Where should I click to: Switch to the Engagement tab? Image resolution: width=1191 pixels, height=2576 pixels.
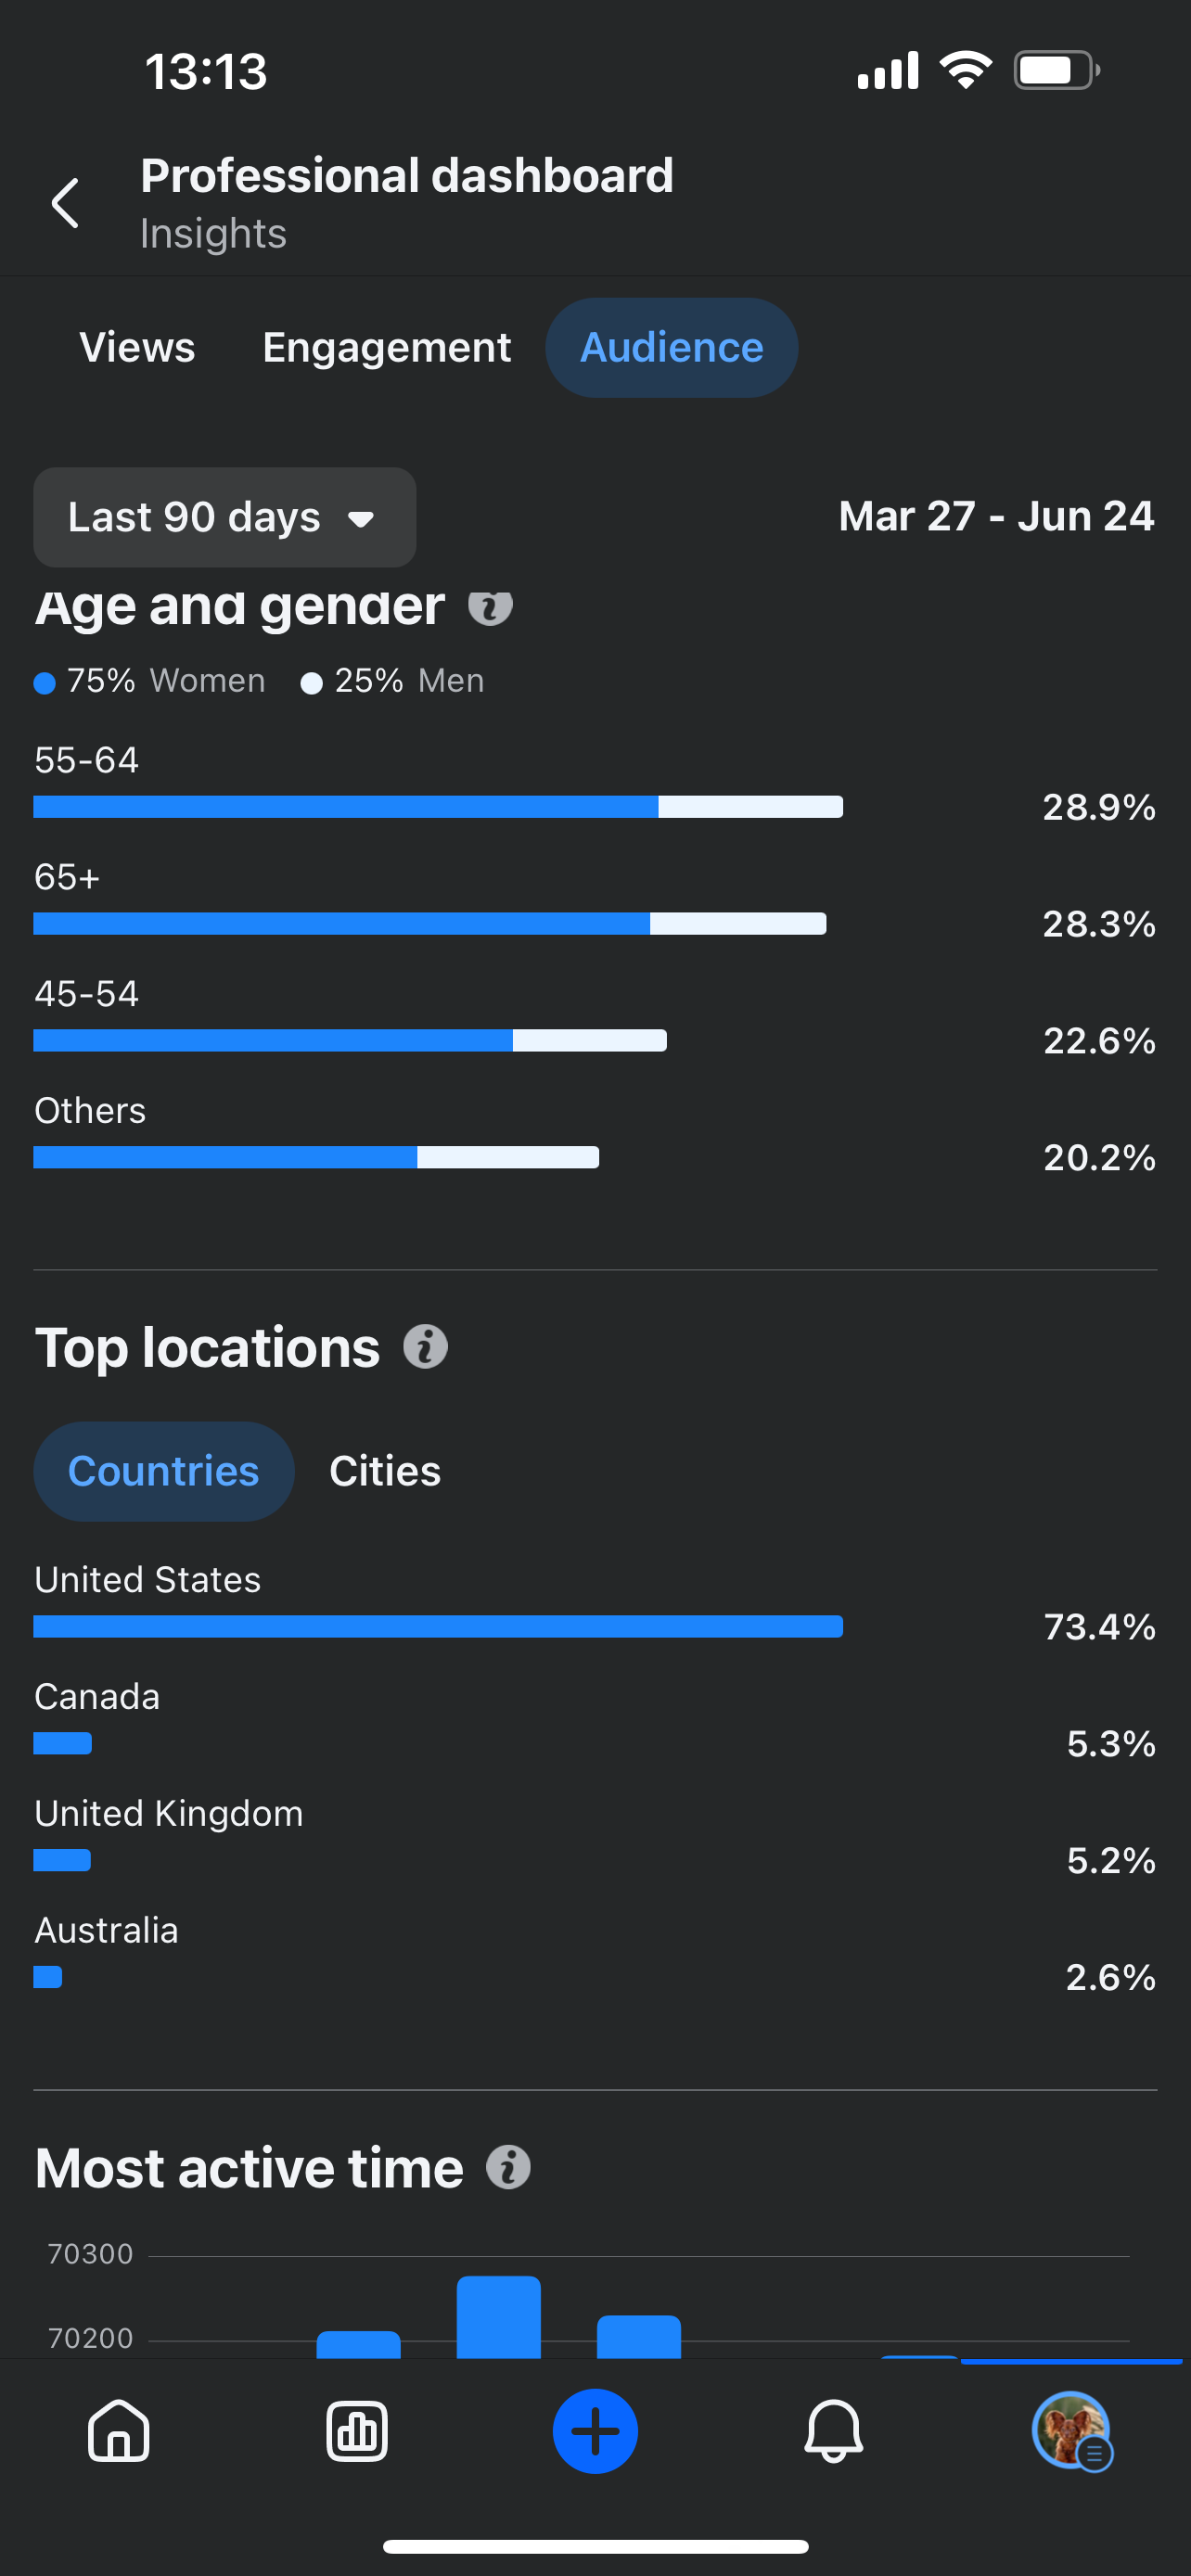click(386, 348)
